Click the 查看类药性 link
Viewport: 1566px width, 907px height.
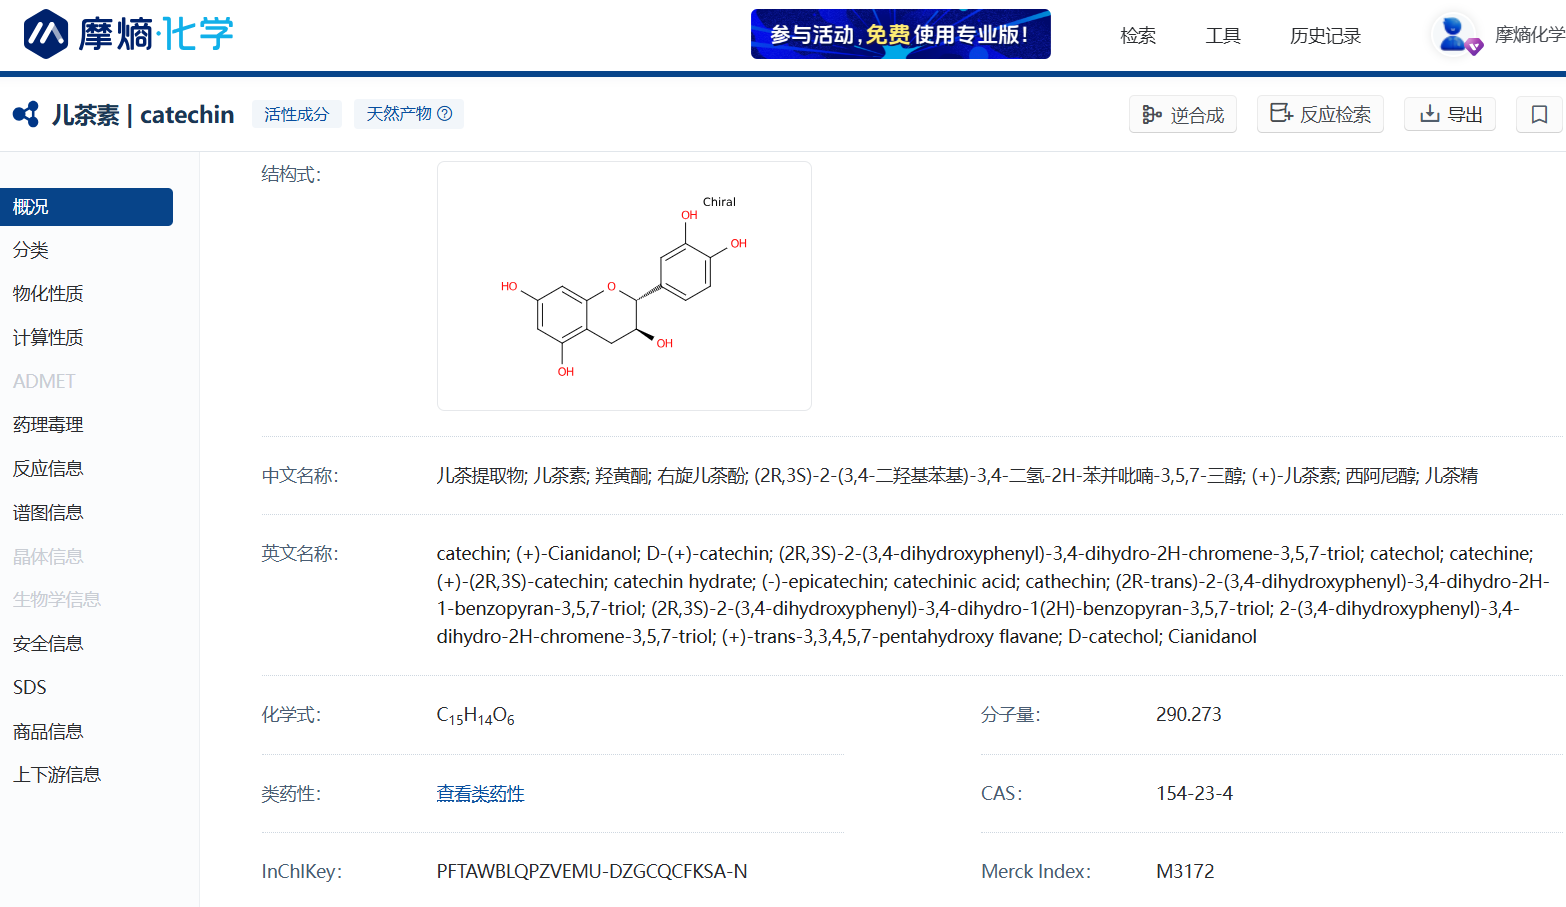click(480, 794)
